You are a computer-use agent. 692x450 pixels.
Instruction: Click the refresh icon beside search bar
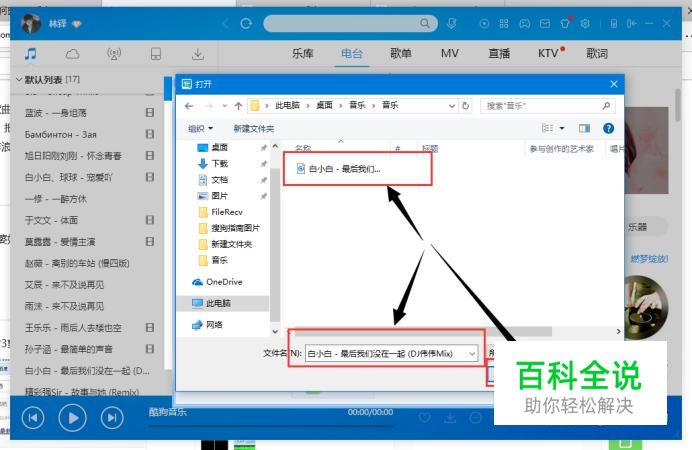click(x=246, y=23)
